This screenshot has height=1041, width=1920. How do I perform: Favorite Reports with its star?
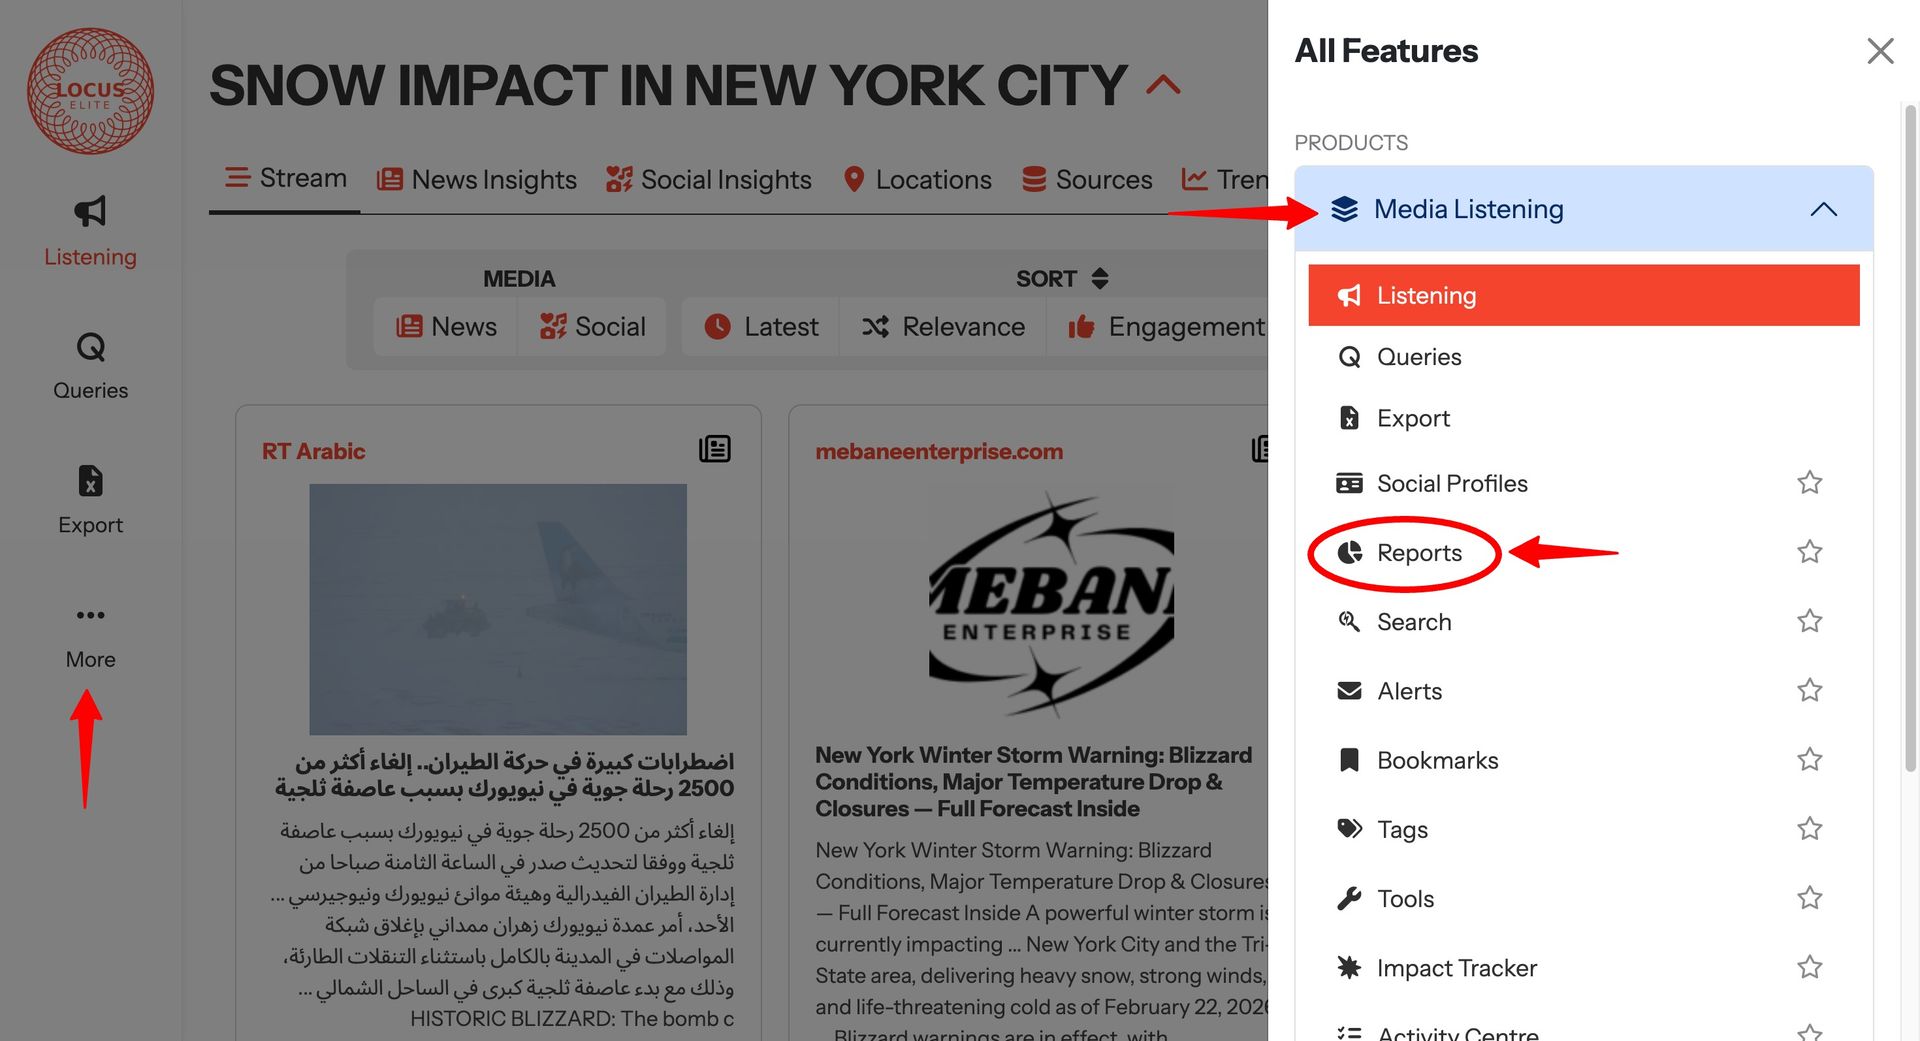tap(1809, 552)
